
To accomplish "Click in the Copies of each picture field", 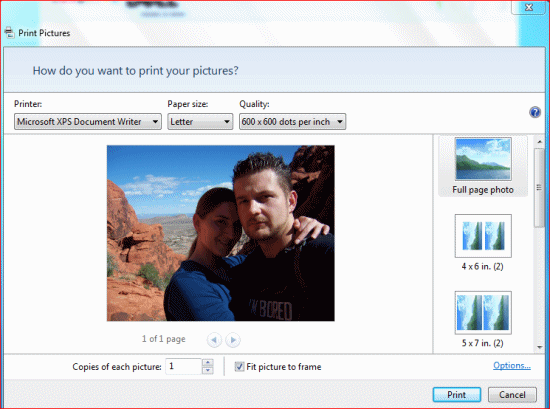I will pos(183,367).
